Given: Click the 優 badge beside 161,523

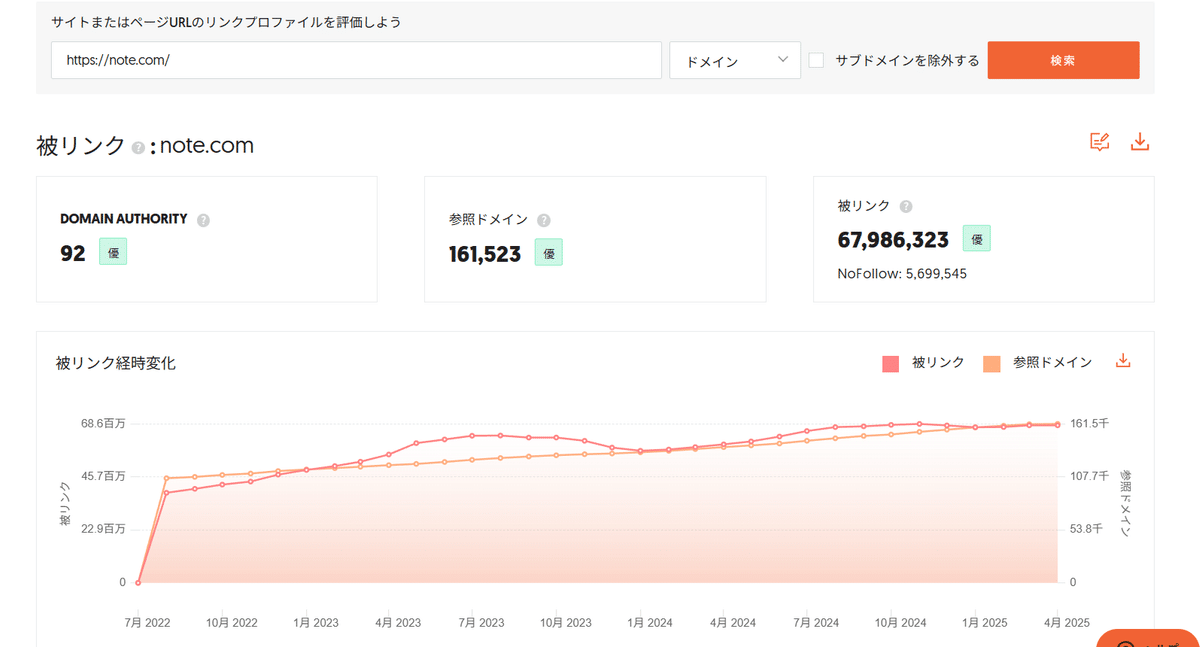Looking at the screenshot, I should (x=547, y=253).
